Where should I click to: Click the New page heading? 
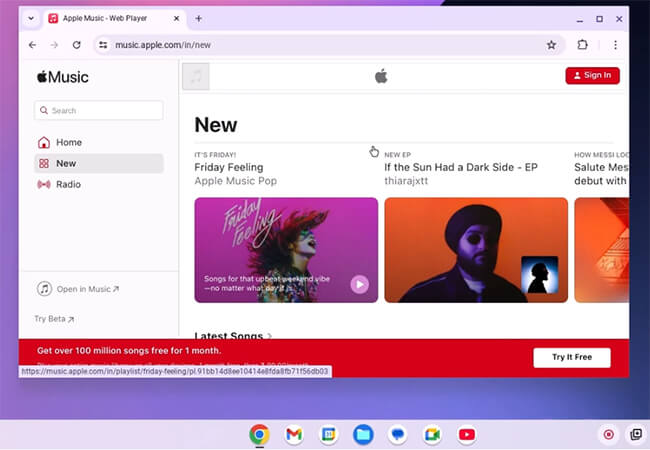tap(216, 125)
